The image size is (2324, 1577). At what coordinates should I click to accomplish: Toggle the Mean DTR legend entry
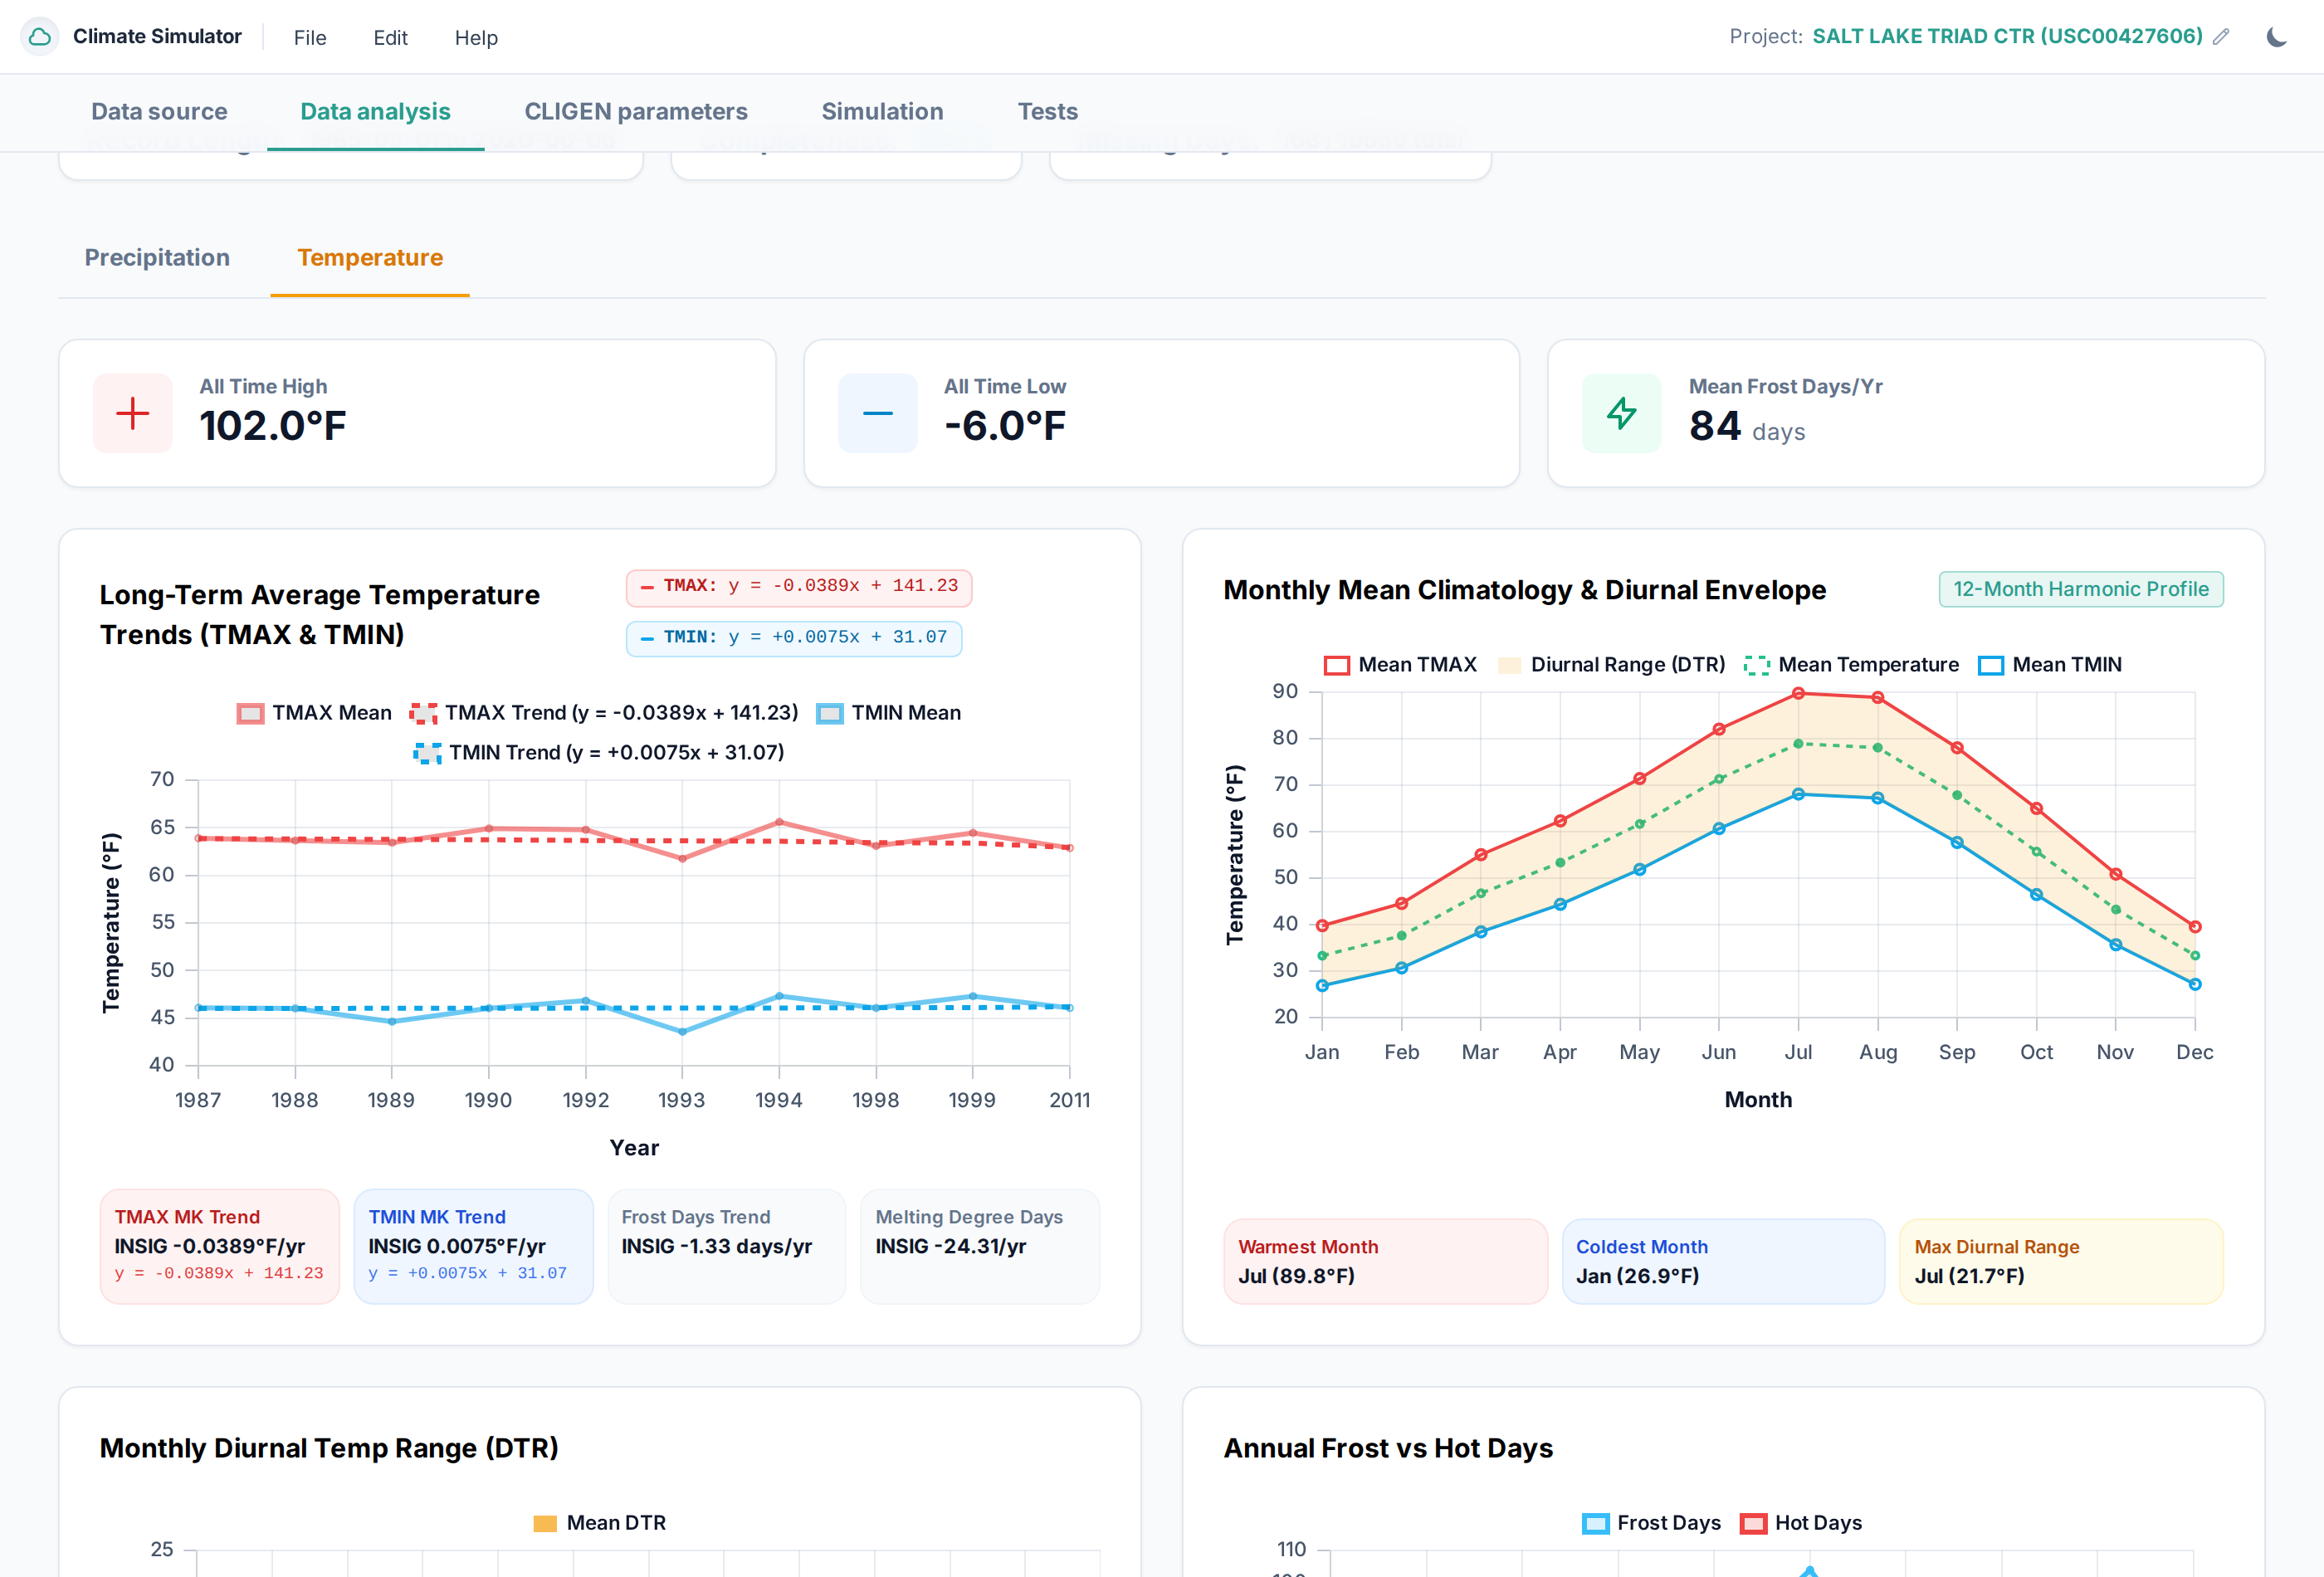[x=599, y=1523]
